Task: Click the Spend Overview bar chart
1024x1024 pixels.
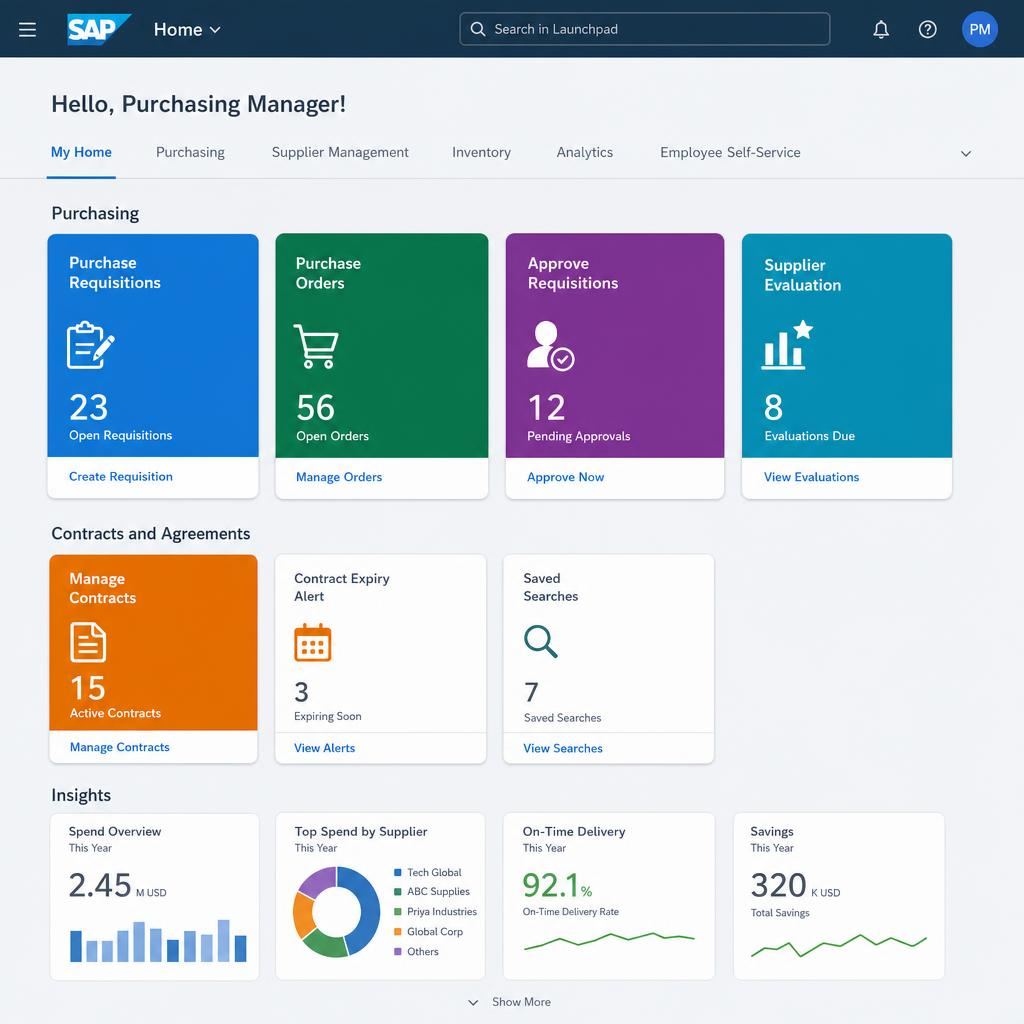Action: [158, 940]
